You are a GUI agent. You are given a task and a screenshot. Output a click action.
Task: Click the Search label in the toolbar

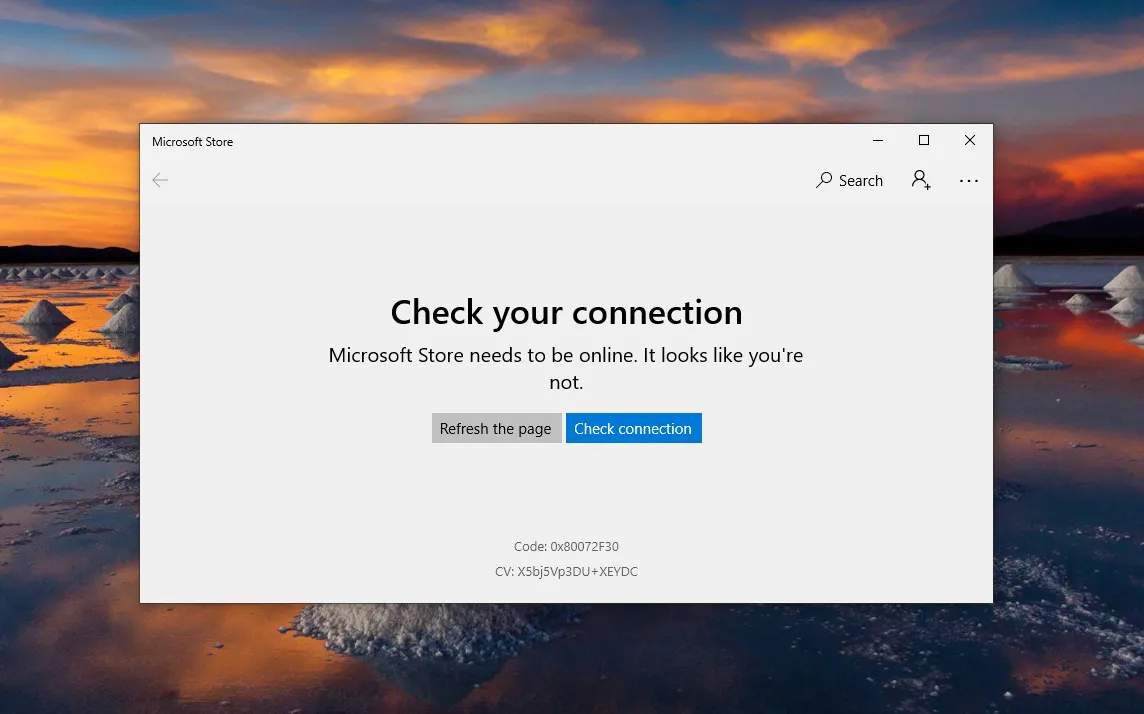point(861,181)
